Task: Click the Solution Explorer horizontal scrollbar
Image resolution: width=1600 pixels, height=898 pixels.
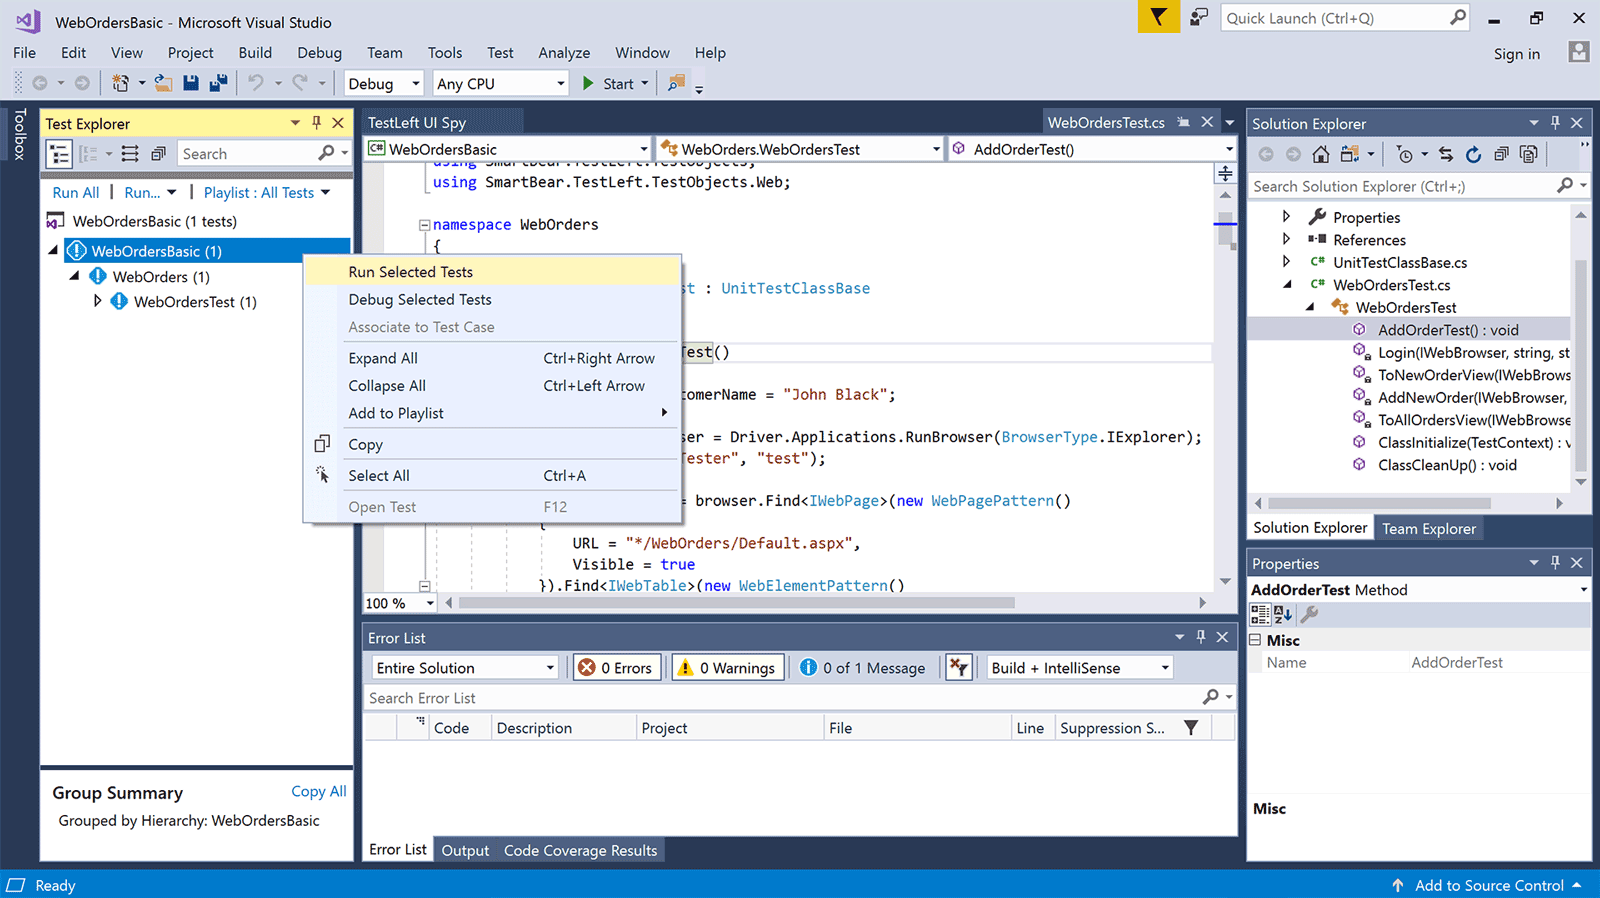Action: [1379, 503]
